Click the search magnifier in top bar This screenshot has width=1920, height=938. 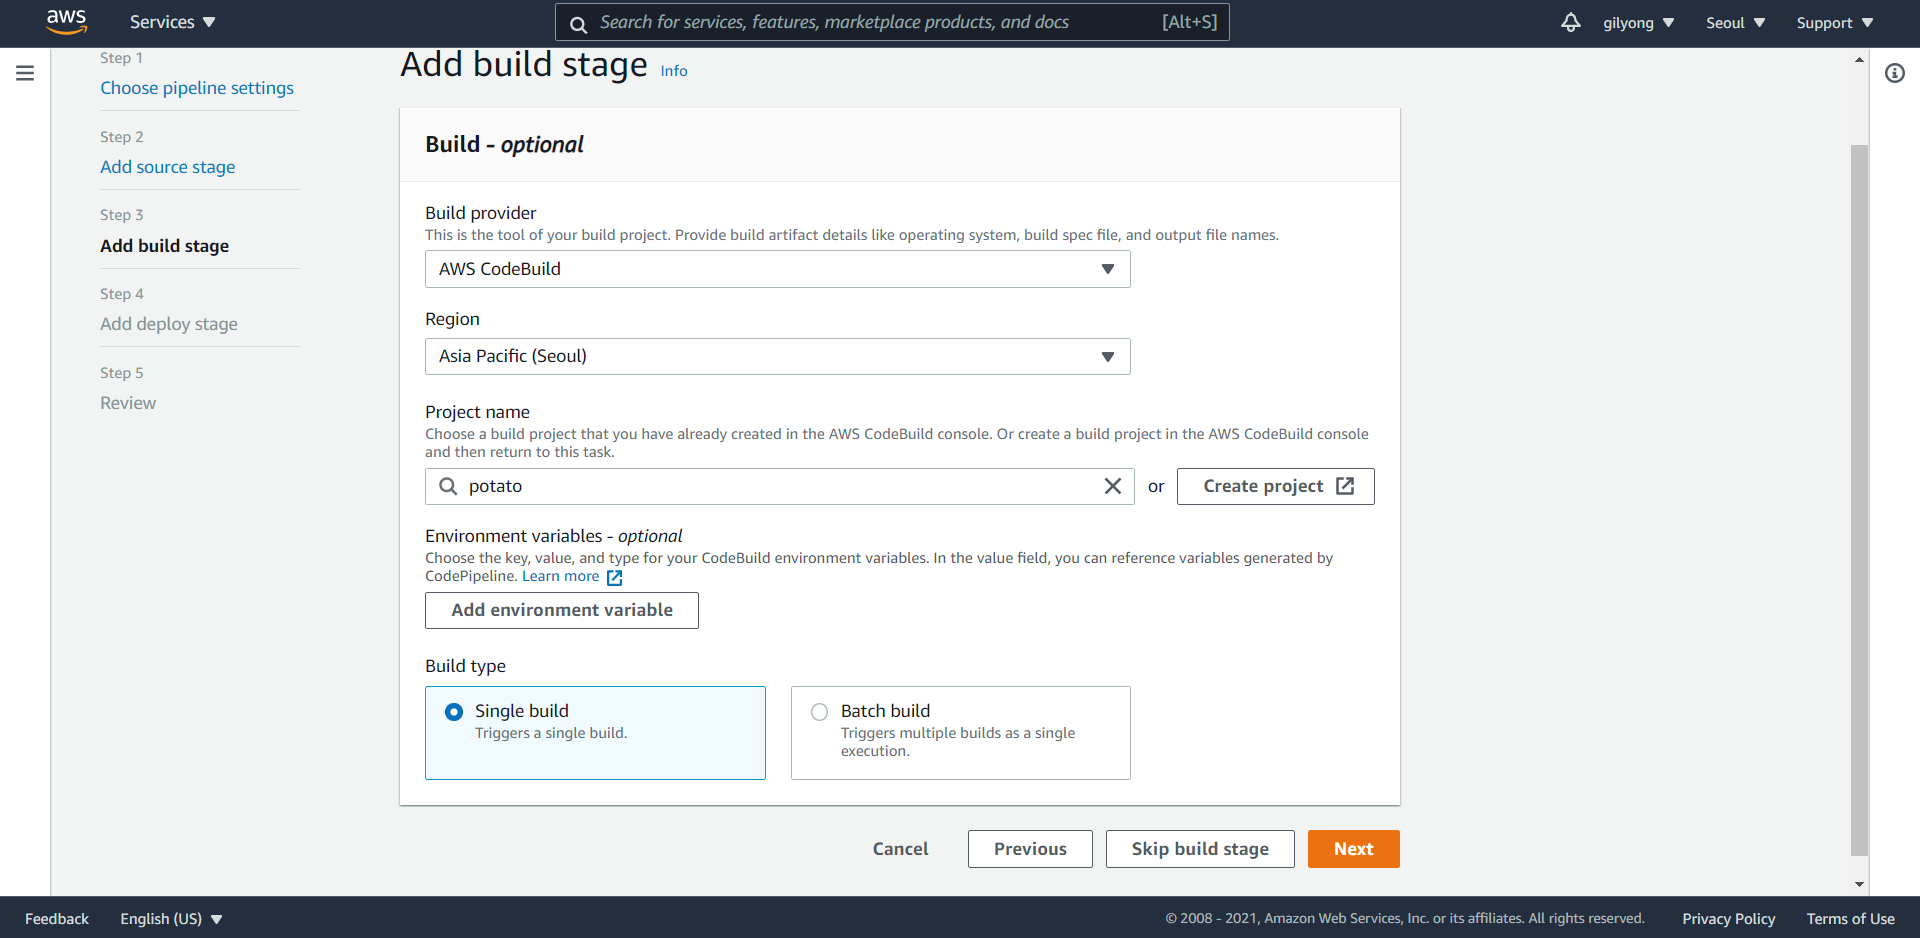coord(578,23)
